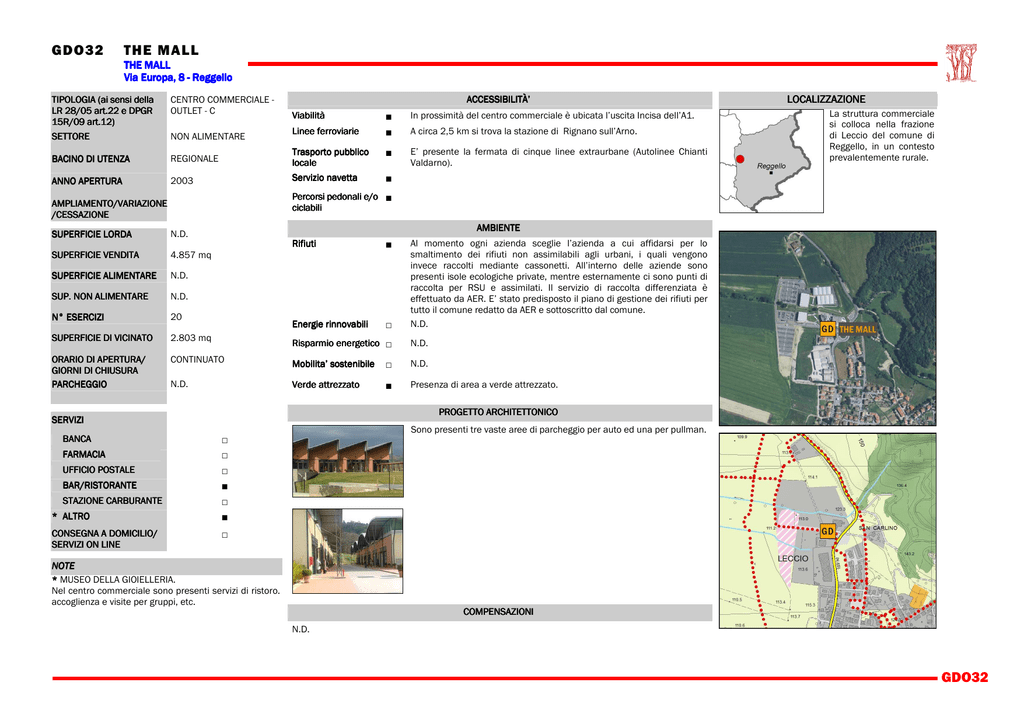Image resolution: width=1024 pixels, height=724 pixels.
Task: Select the BACINO DI UTENZA value REGIONALE
Action: click(195, 159)
